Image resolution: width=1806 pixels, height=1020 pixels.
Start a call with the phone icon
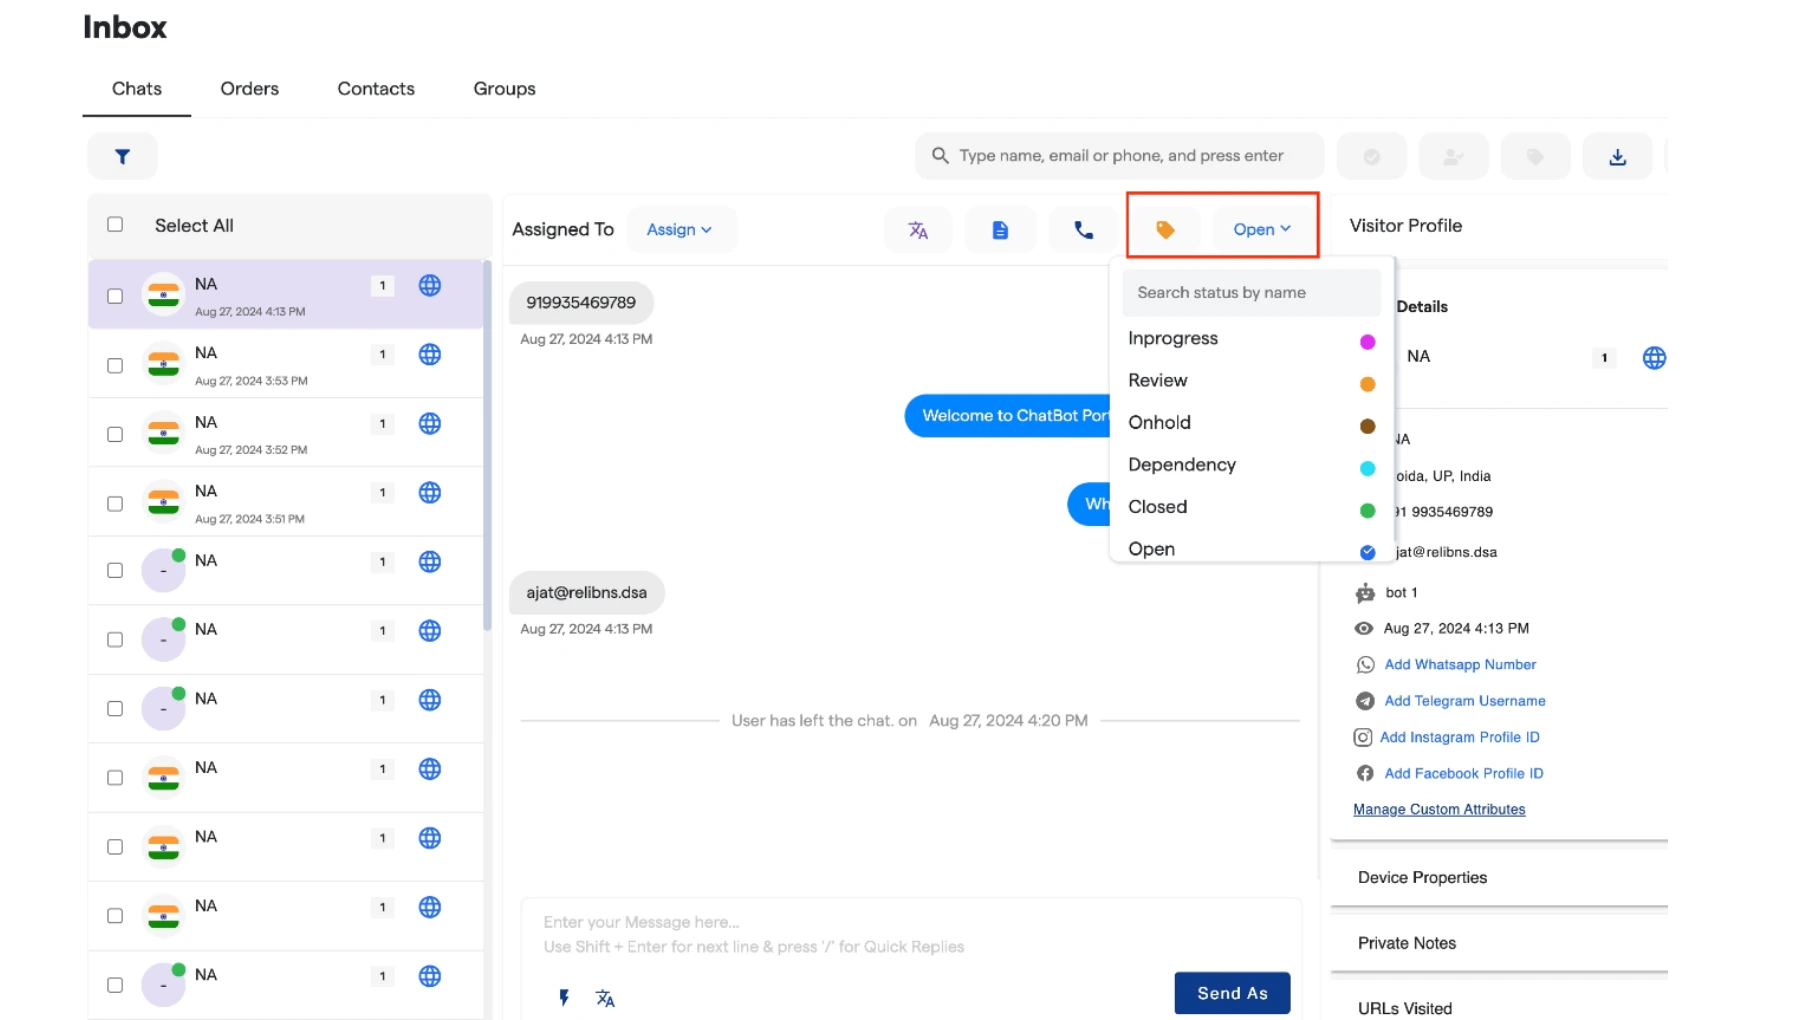tap(1083, 230)
